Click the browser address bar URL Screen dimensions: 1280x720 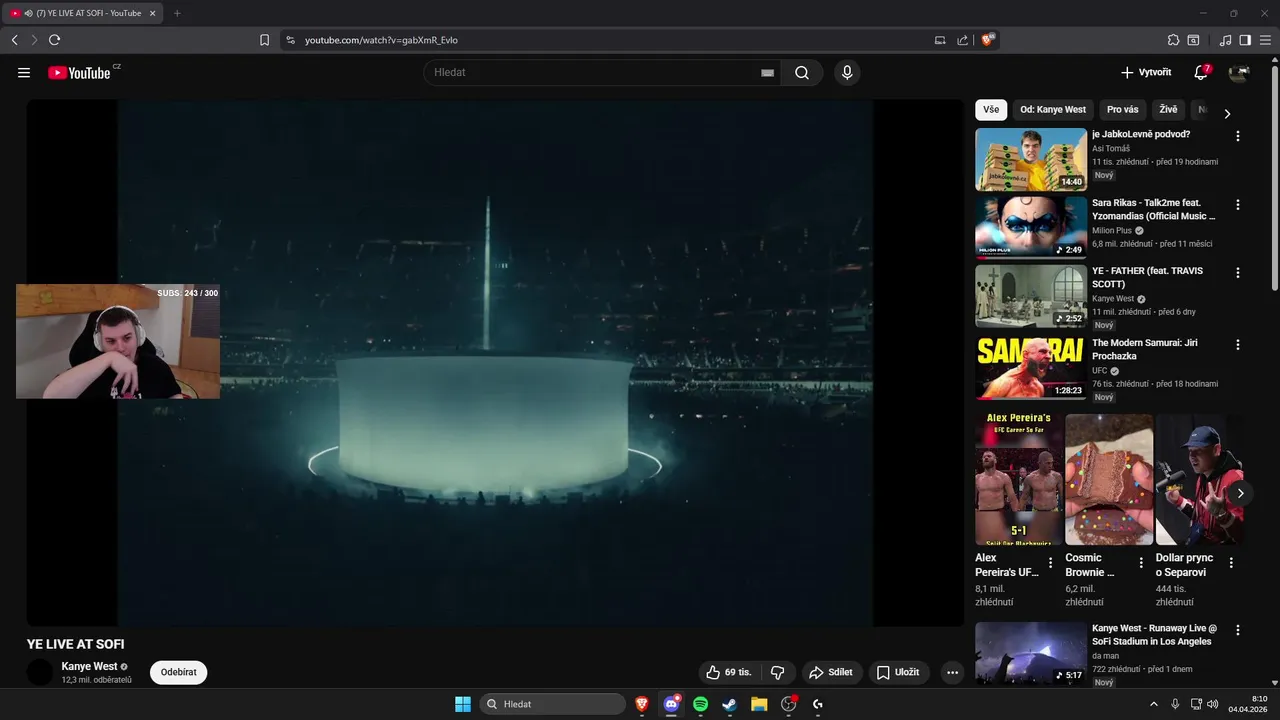(x=381, y=40)
